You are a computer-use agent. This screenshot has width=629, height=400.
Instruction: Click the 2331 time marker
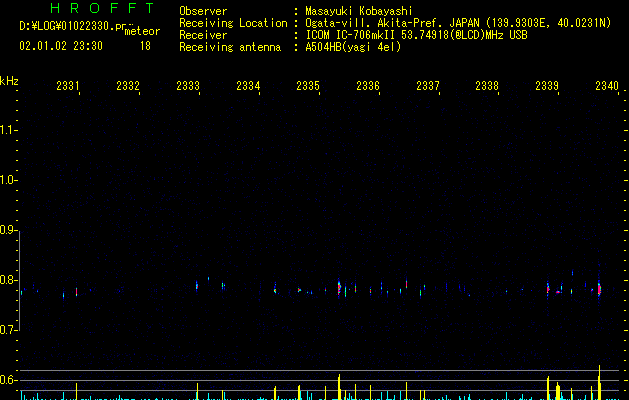tap(68, 86)
